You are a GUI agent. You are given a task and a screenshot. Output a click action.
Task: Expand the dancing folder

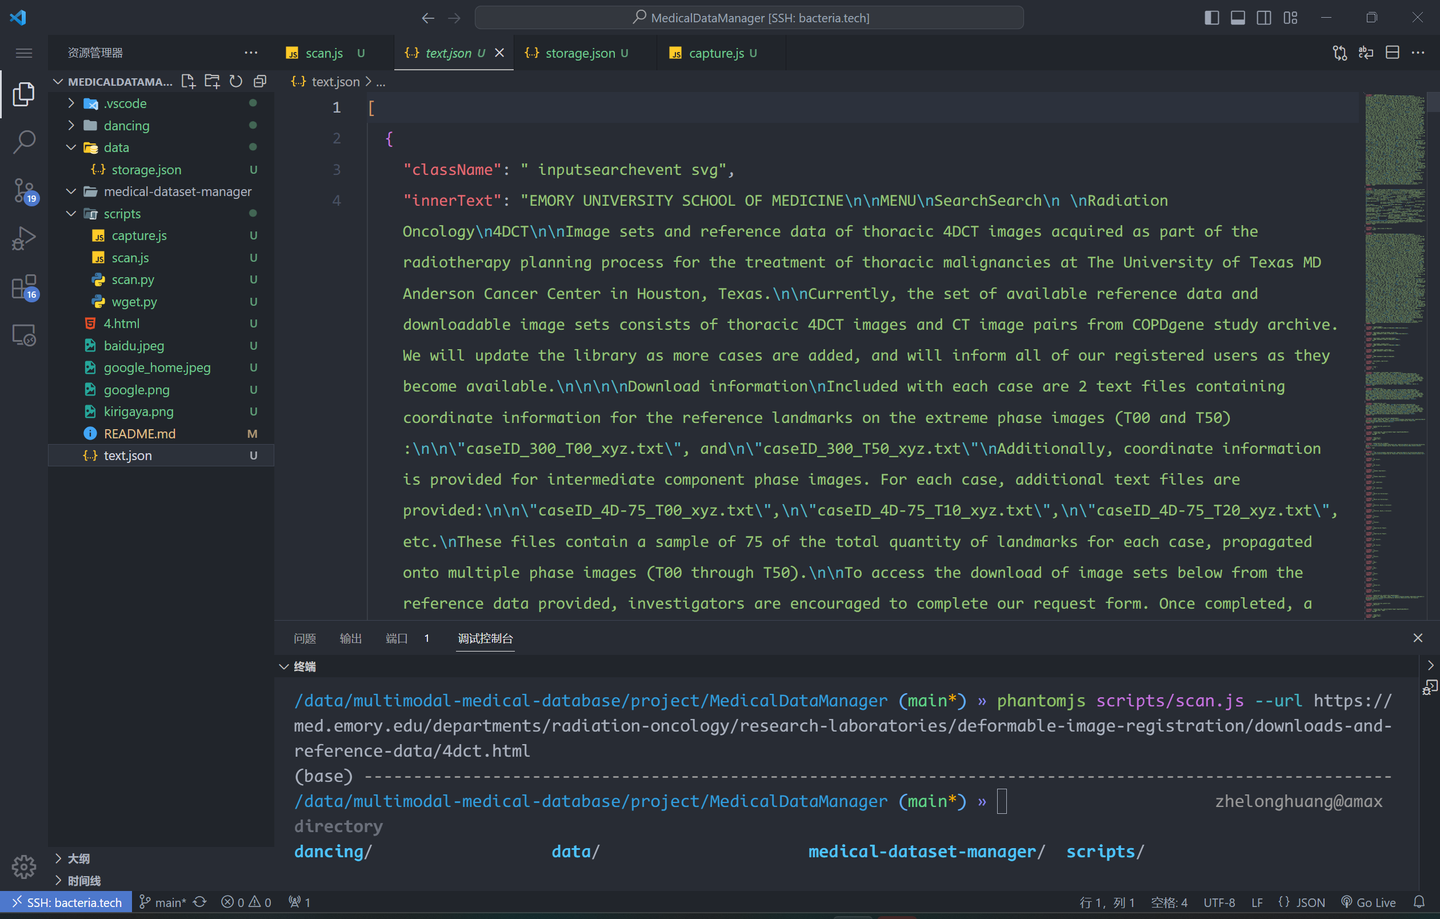[126, 125]
